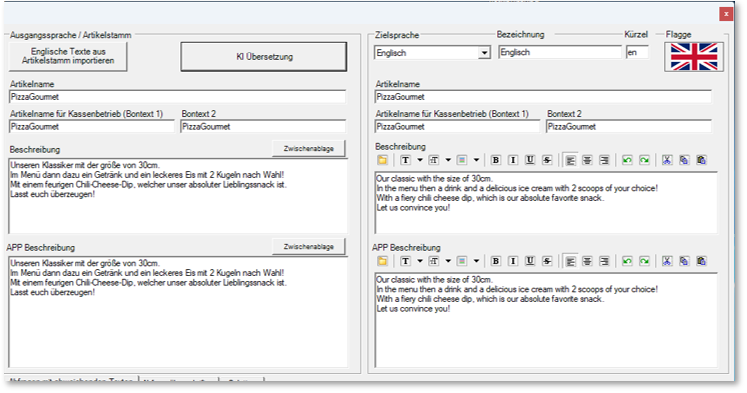Screen dimensions: 747x393
Task: Align text right in Beschreibung toolbar
Action: coord(604,160)
